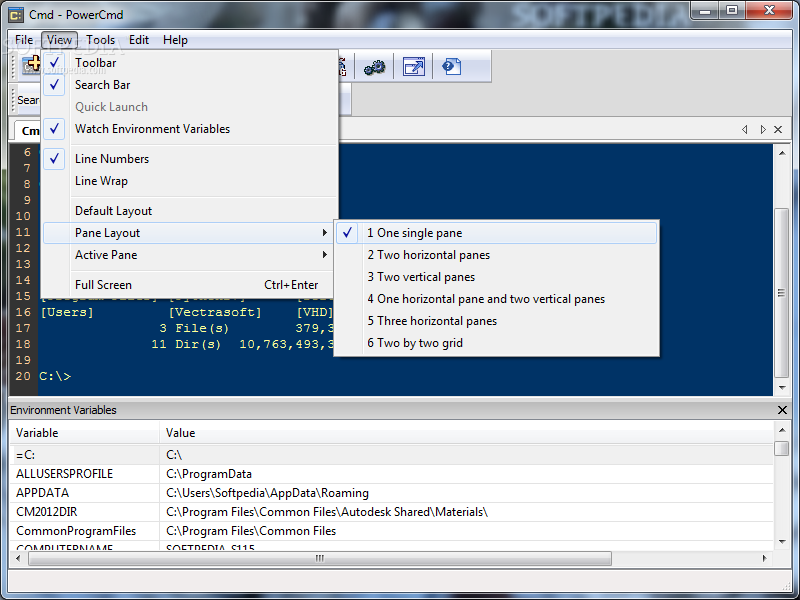Viewport: 800px width, 600px height.
Task: Click scroll down arrow in Environment Variables
Action: pyautogui.click(x=782, y=542)
